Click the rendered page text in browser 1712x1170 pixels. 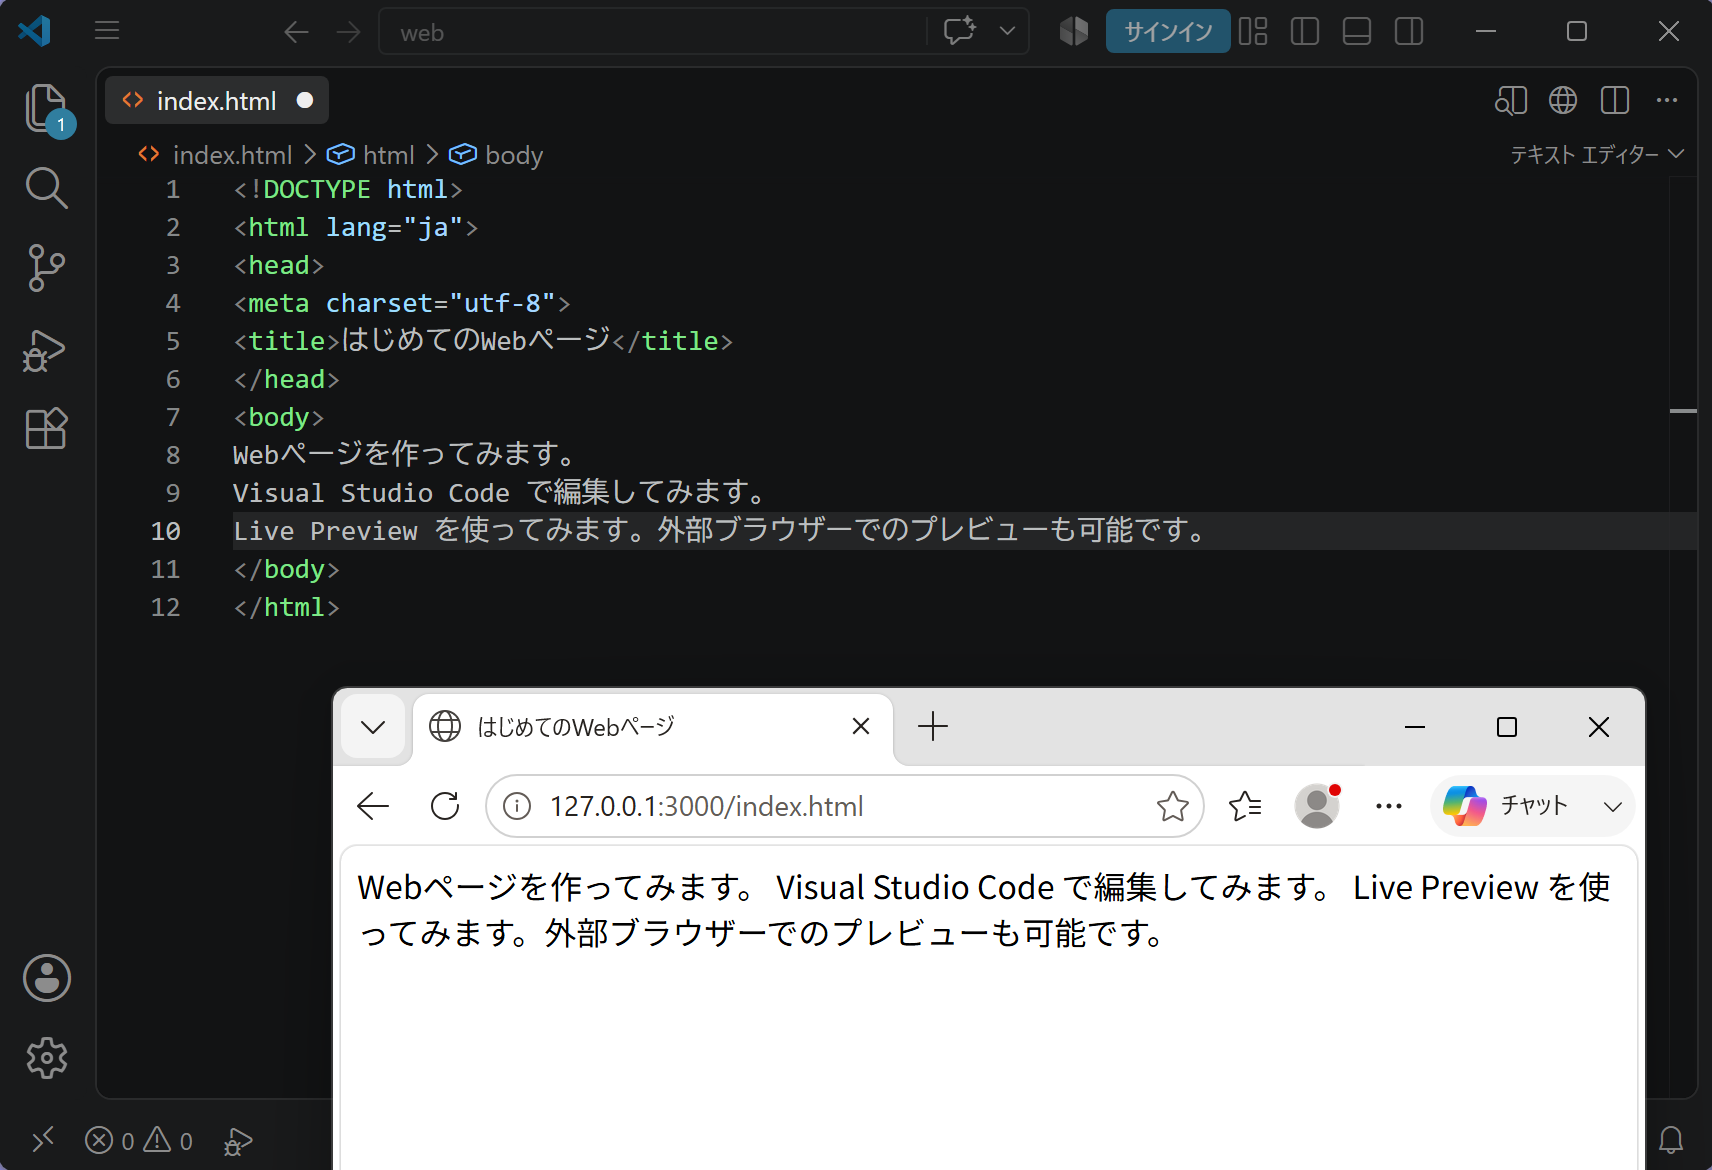click(x=984, y=910)
